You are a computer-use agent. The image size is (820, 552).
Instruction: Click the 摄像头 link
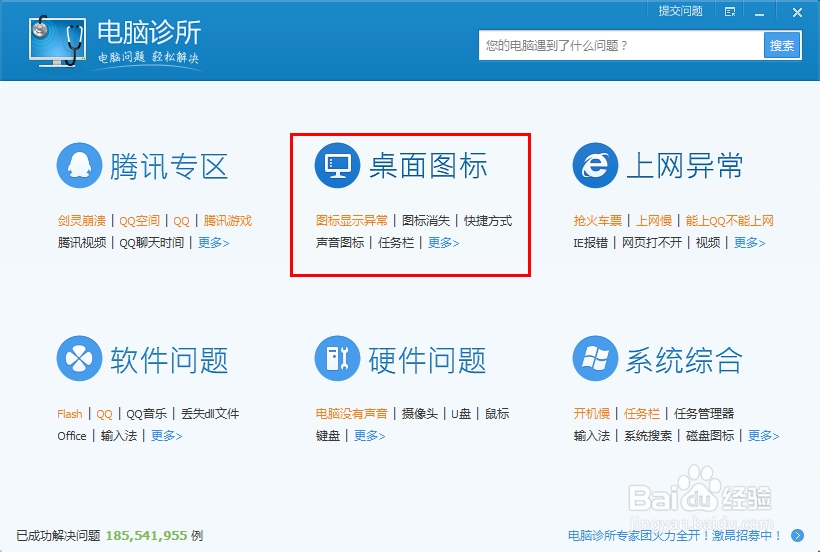click(x=419, y=414)
